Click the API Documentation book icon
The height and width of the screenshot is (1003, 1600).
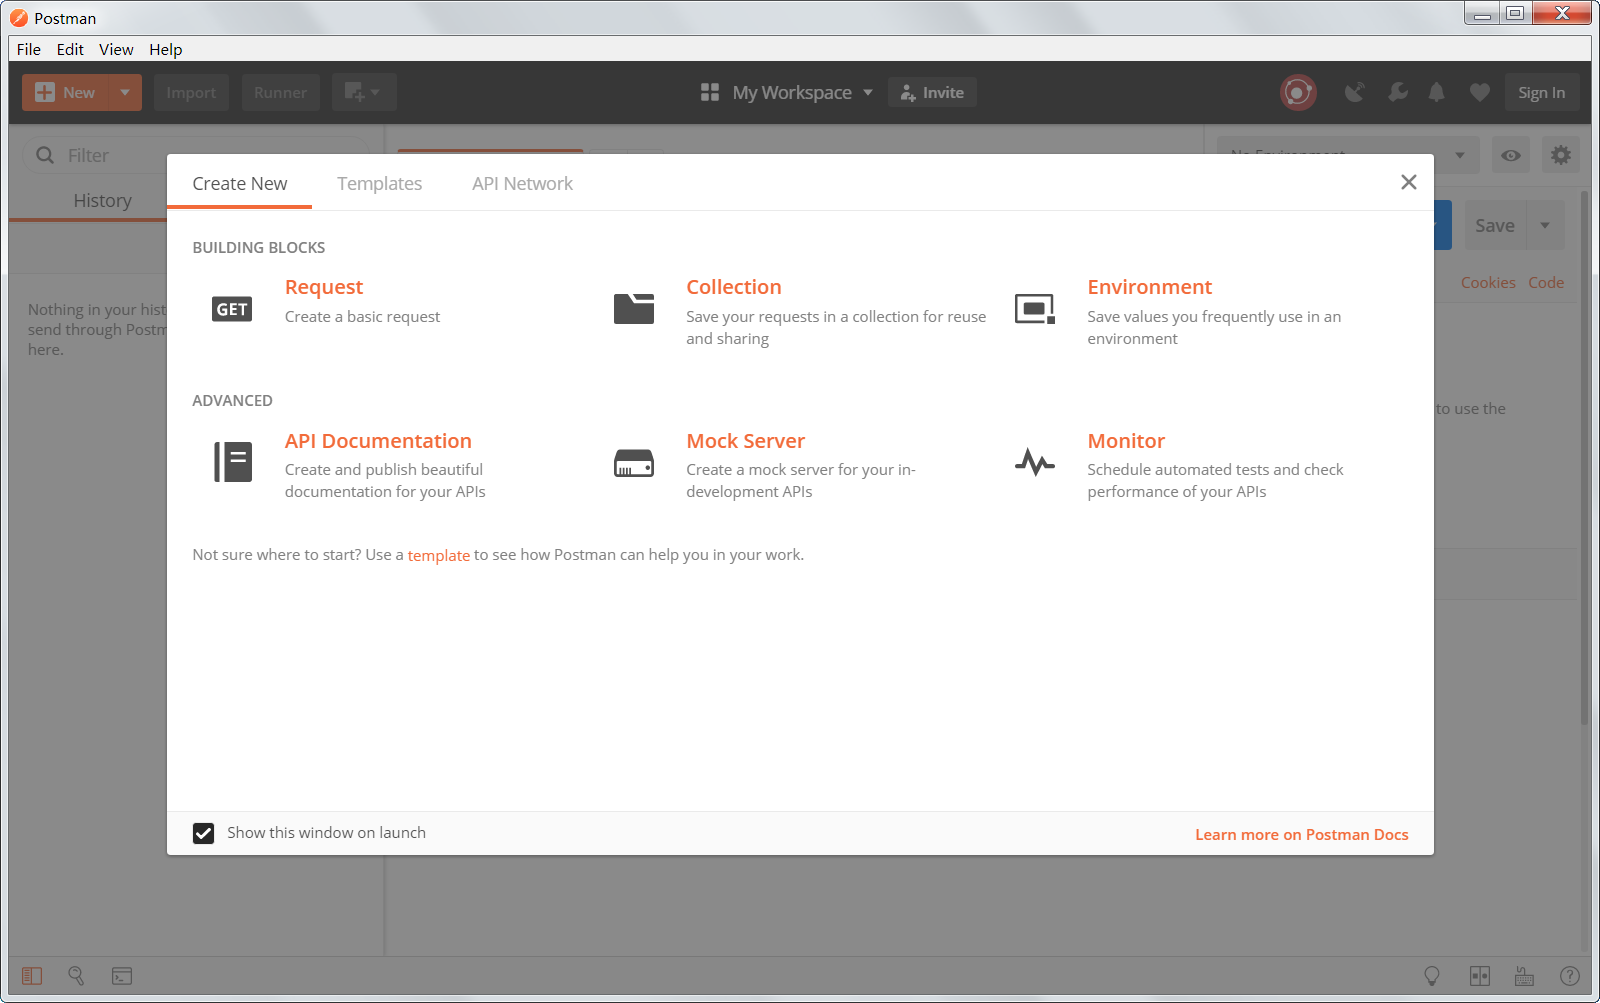233,462
